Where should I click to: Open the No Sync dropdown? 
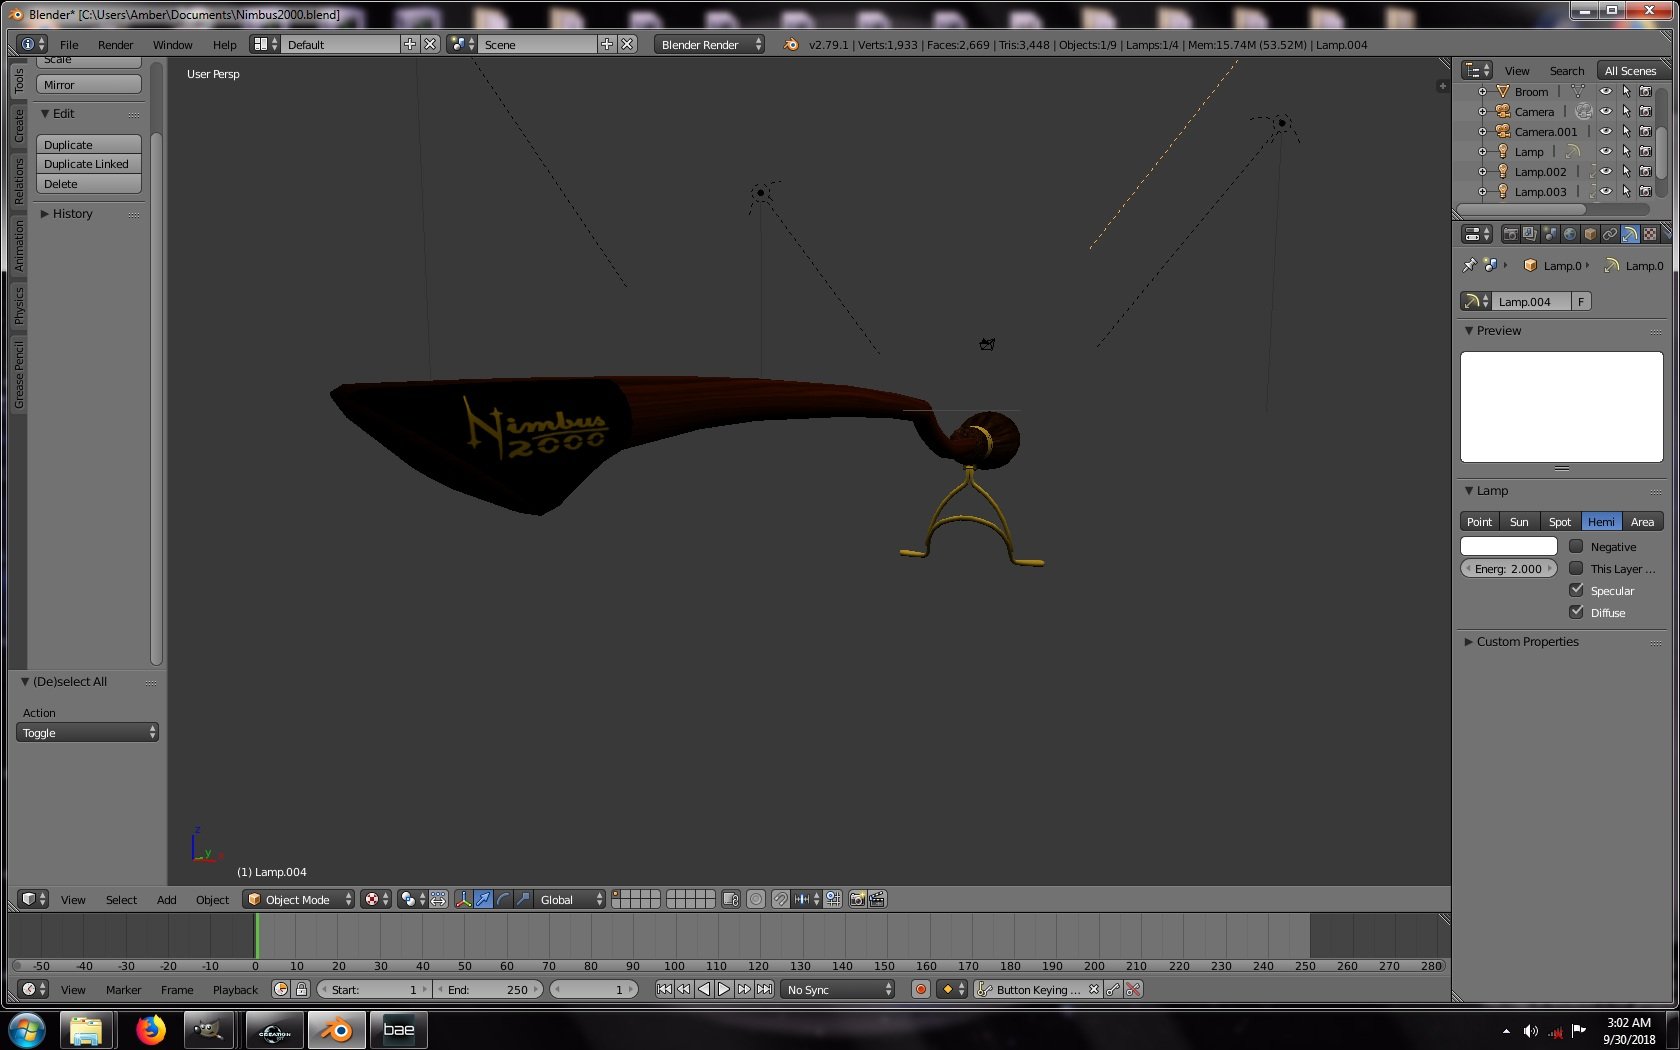tap(838, 989)
